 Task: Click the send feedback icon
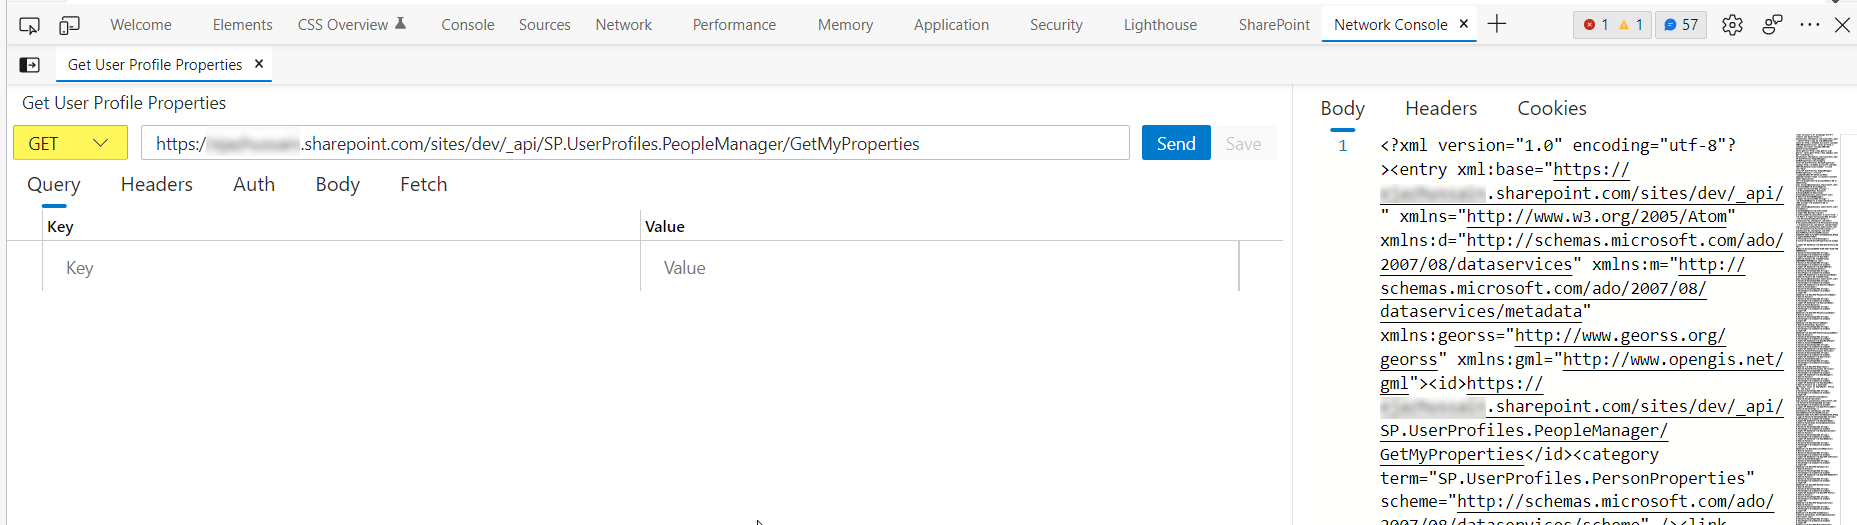1772,25
